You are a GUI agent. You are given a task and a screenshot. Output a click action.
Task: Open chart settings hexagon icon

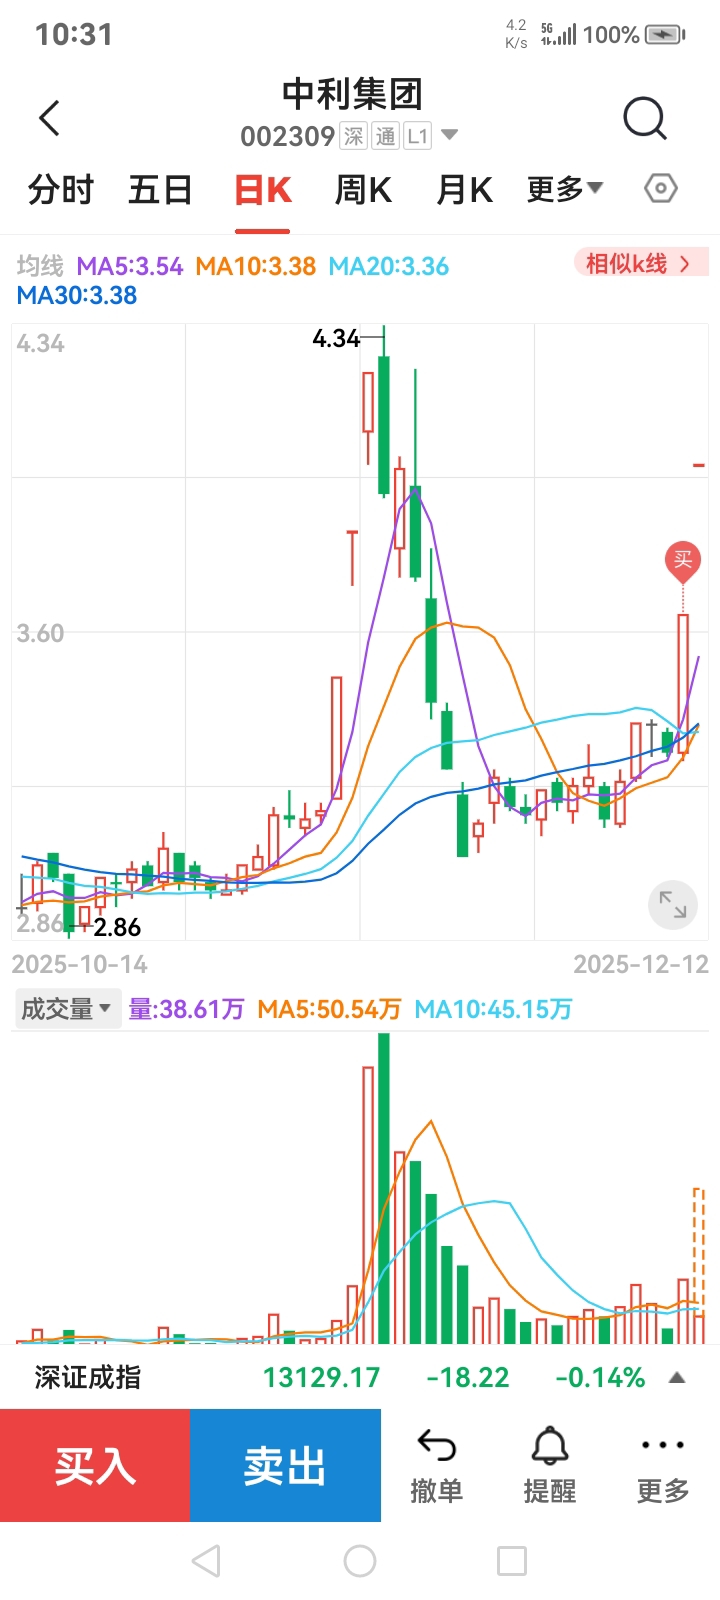(x=661, y=188)
